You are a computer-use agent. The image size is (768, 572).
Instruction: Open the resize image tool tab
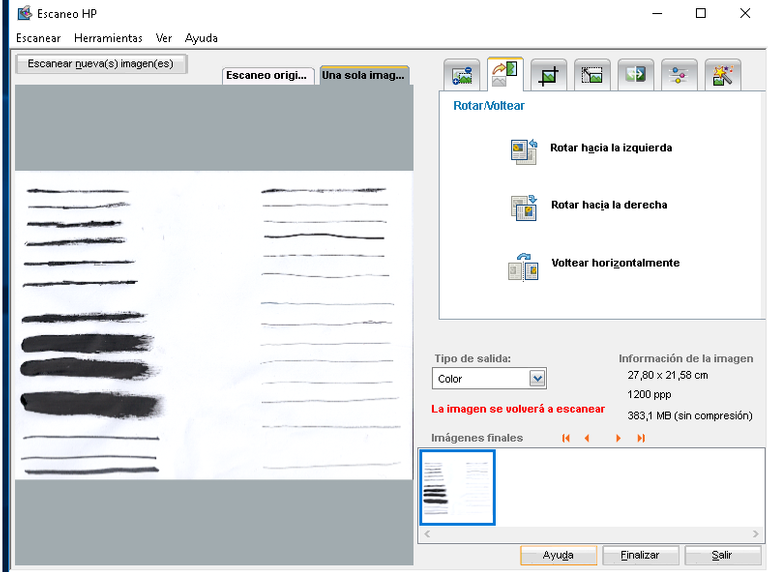(591, 75)
